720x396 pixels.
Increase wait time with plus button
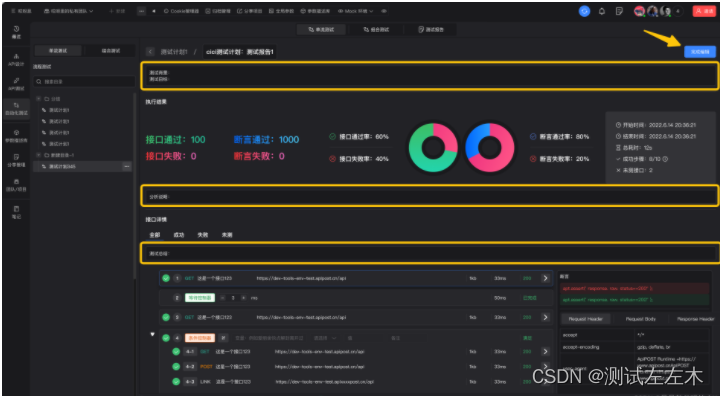click(x=243, y=298)
